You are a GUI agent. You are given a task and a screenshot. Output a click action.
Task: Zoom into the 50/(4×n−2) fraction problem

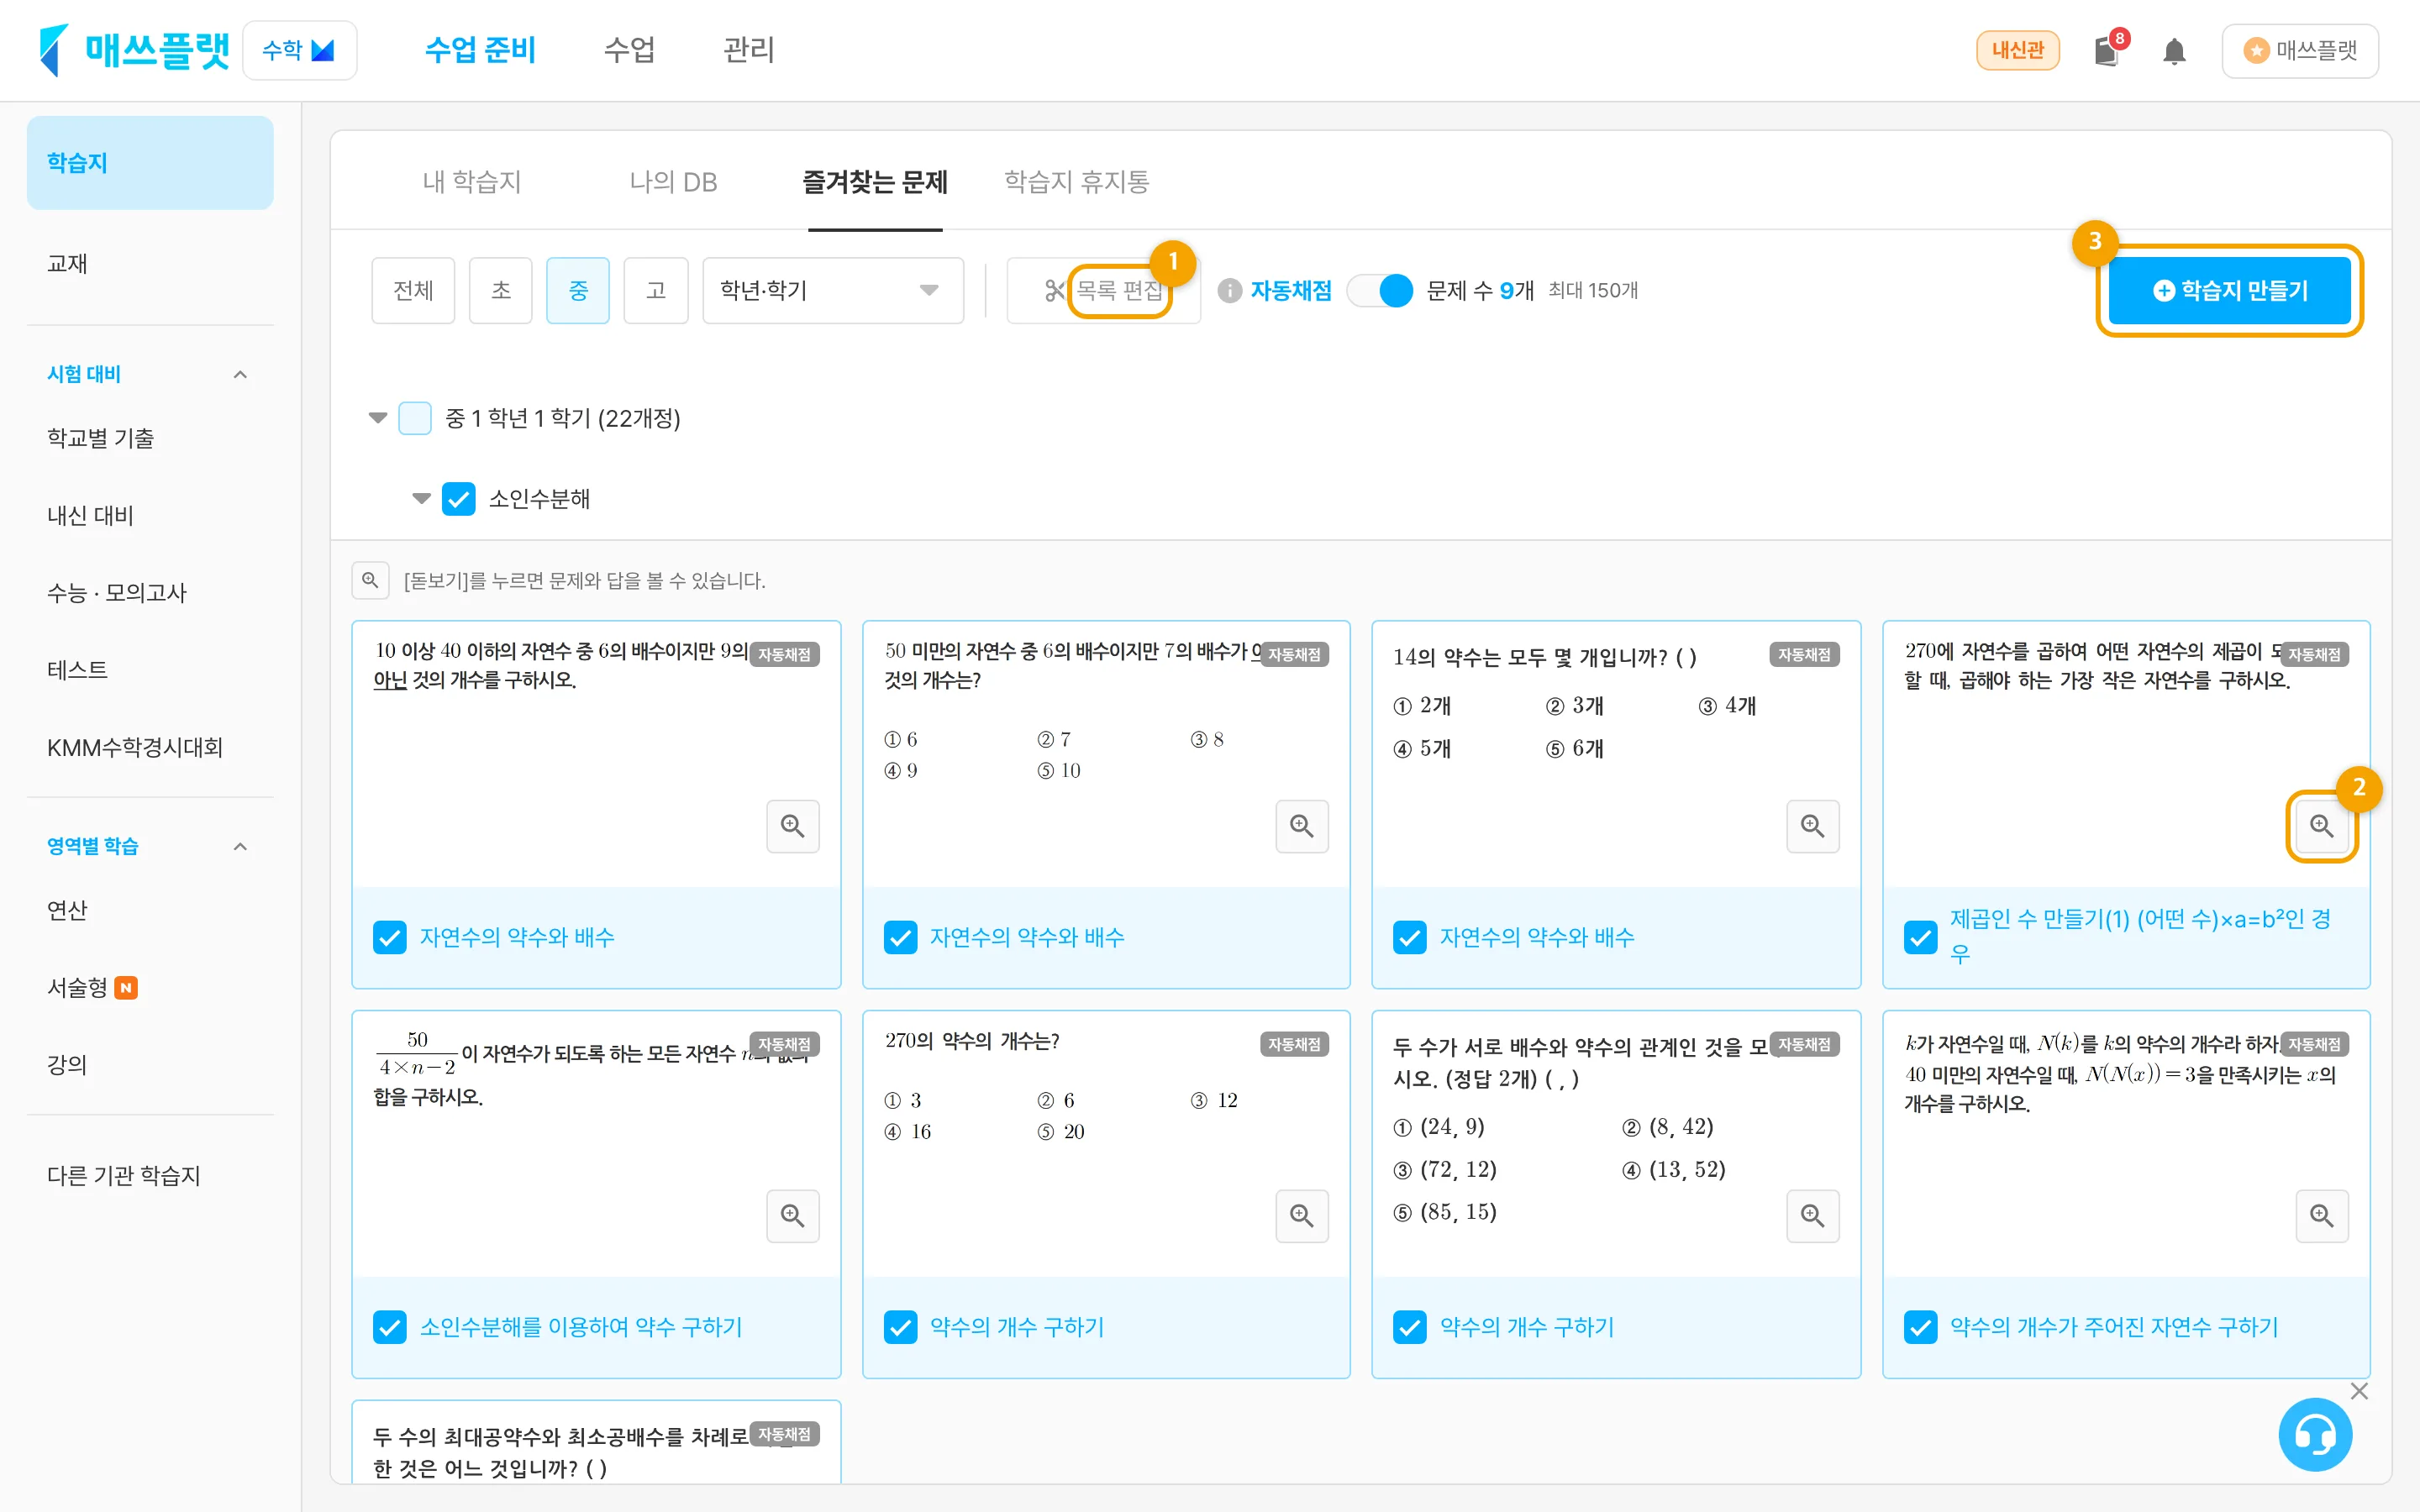click(x=792, y=1216)
